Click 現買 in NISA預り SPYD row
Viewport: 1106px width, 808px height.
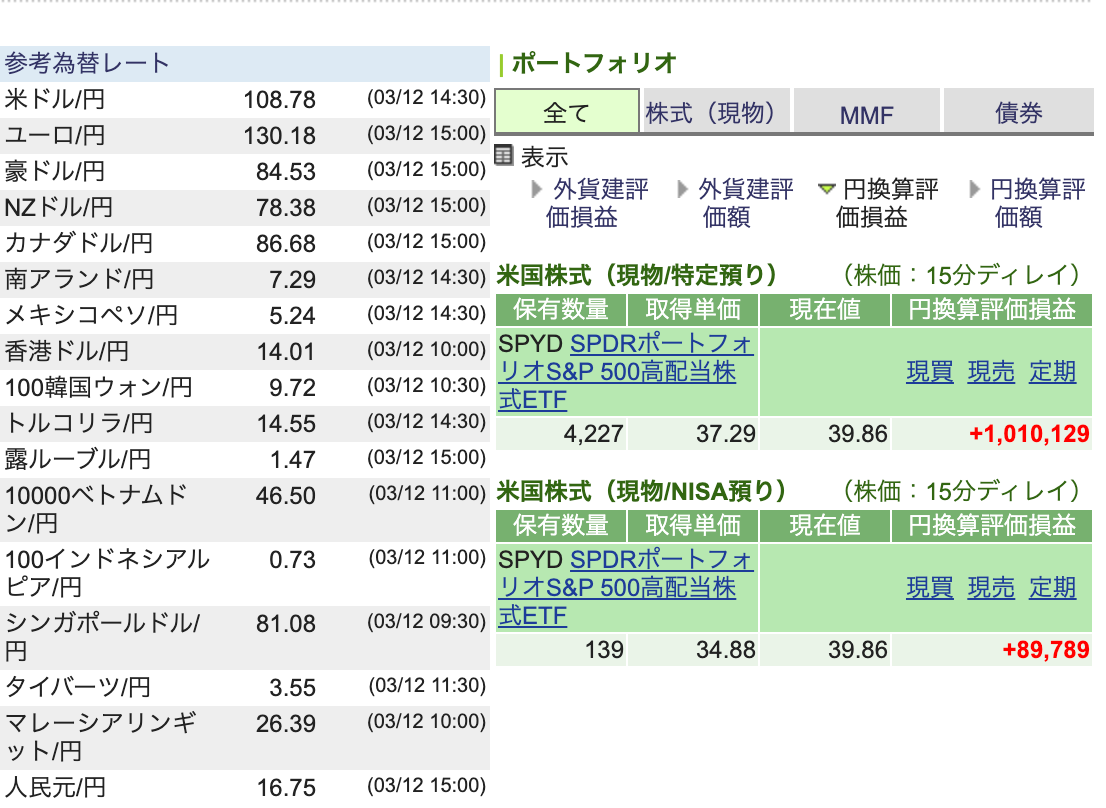(930, 587)
